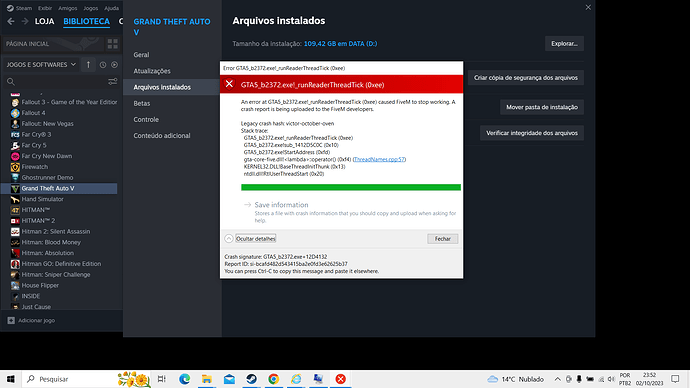Expand the JOGOS E SOFTWARES dropdown
The height and width of the screenshot is (388, 690).
[41, 65]
